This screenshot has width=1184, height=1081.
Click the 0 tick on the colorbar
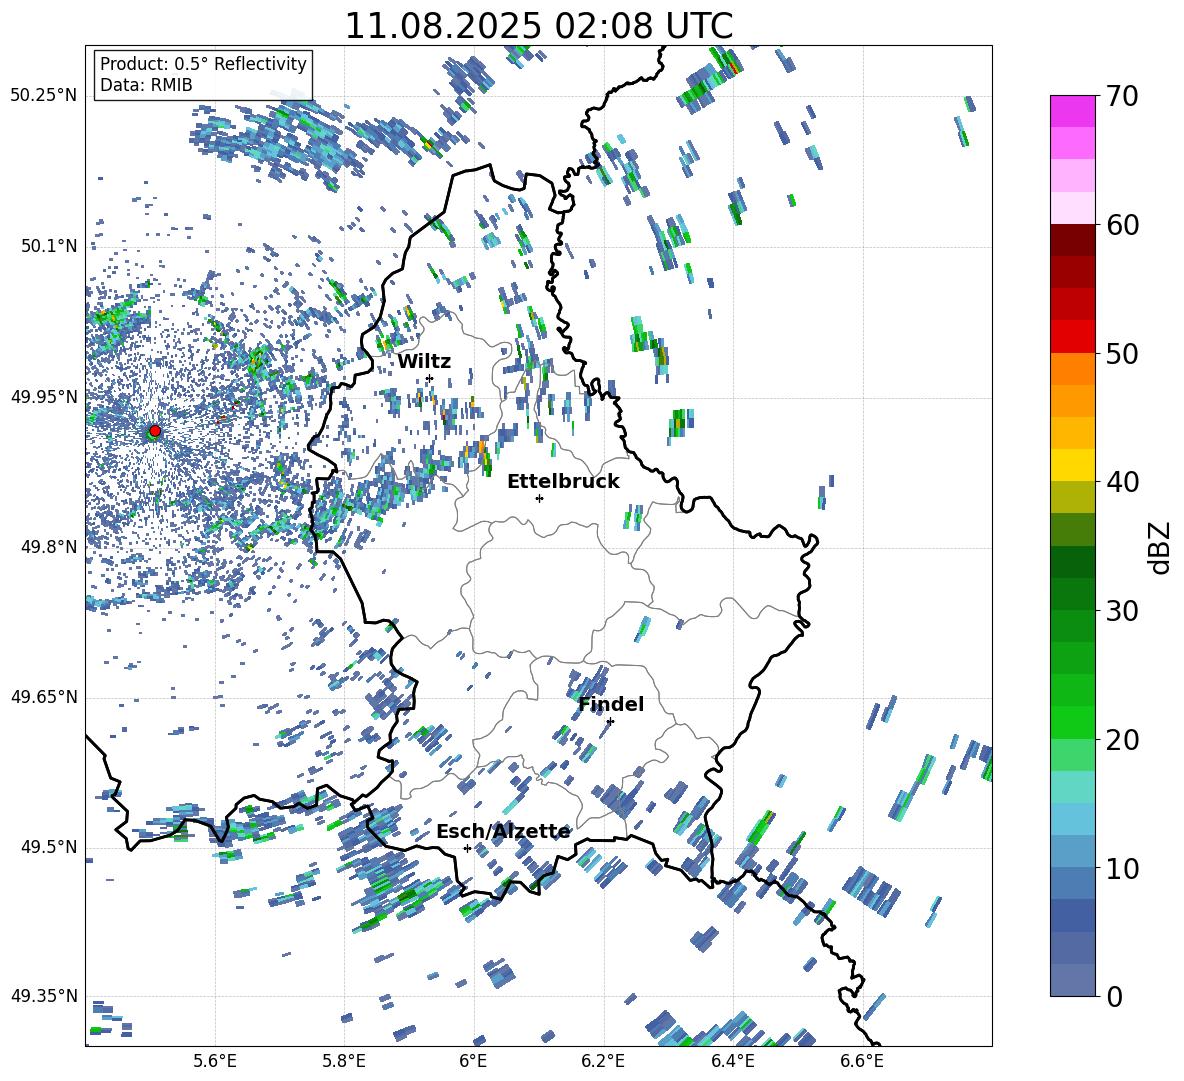(1114, 996)
